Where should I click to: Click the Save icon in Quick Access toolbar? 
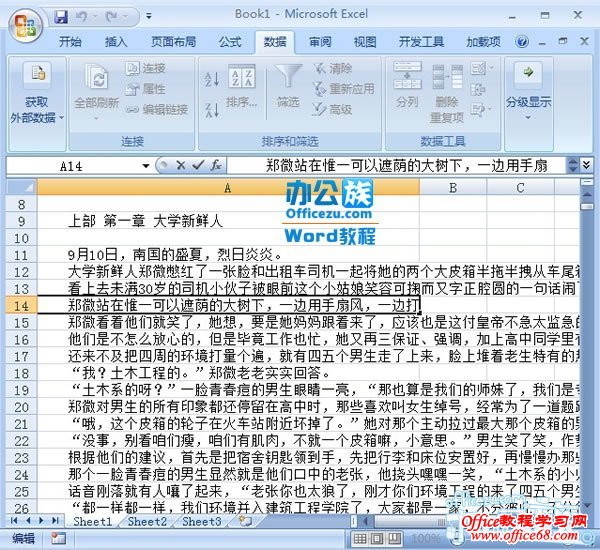[61, 16]
